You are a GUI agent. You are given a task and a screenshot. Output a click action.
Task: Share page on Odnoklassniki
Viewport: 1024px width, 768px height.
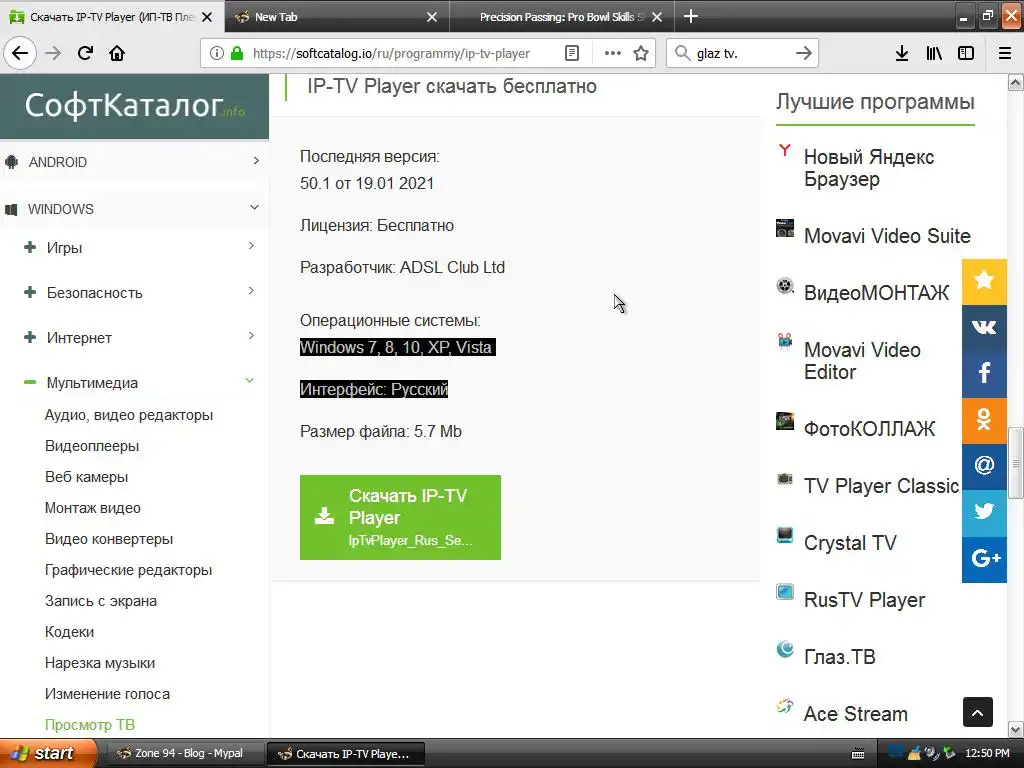[984, 421]
